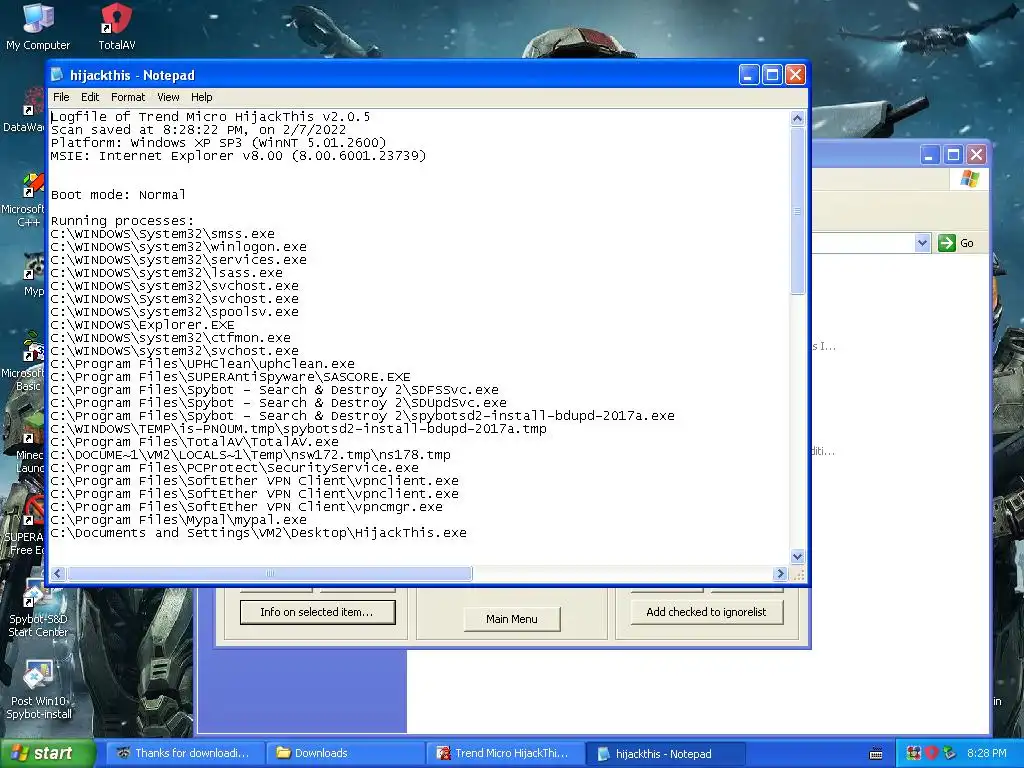Select the SUPERAntiSpyware Free Edition desktop icon
This screenshot has width=1024, height=768.
(24, 526)
